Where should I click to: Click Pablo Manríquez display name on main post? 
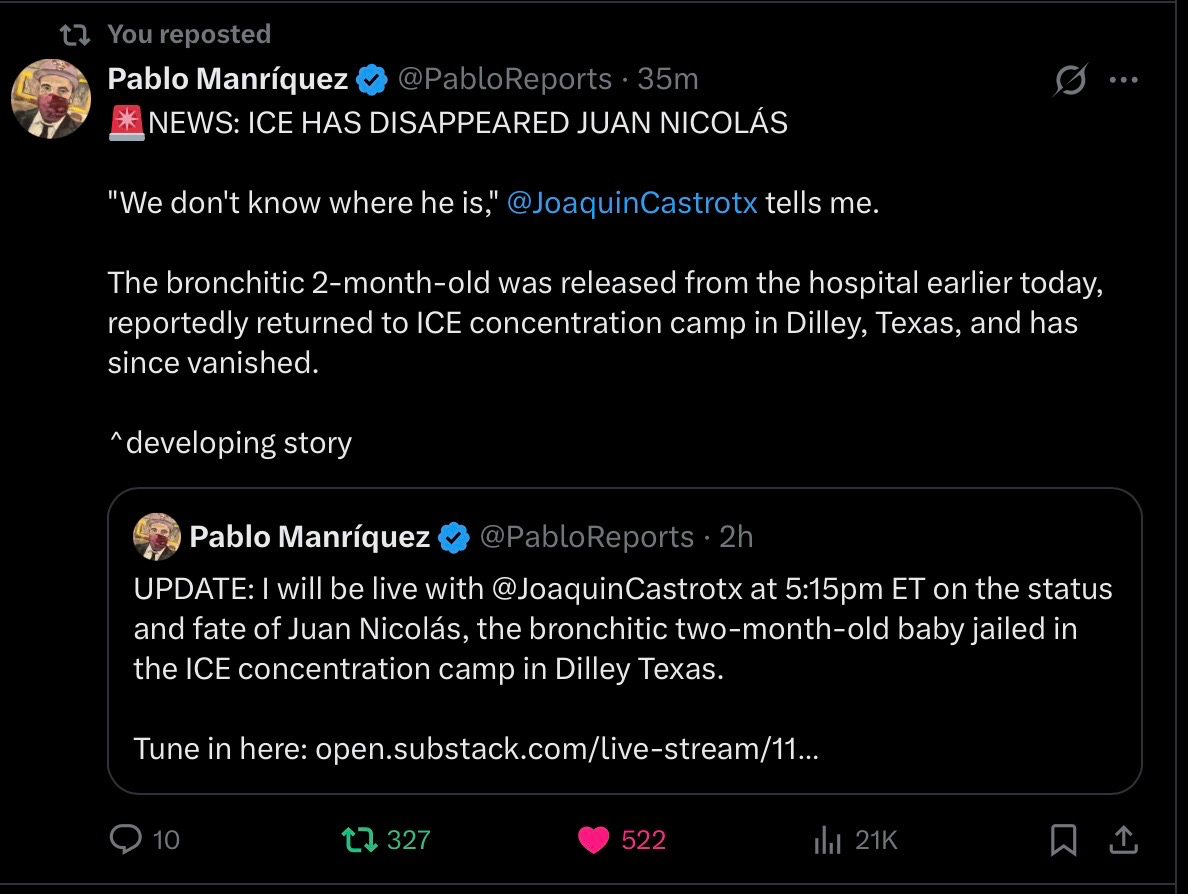click(x=228, y=78)
